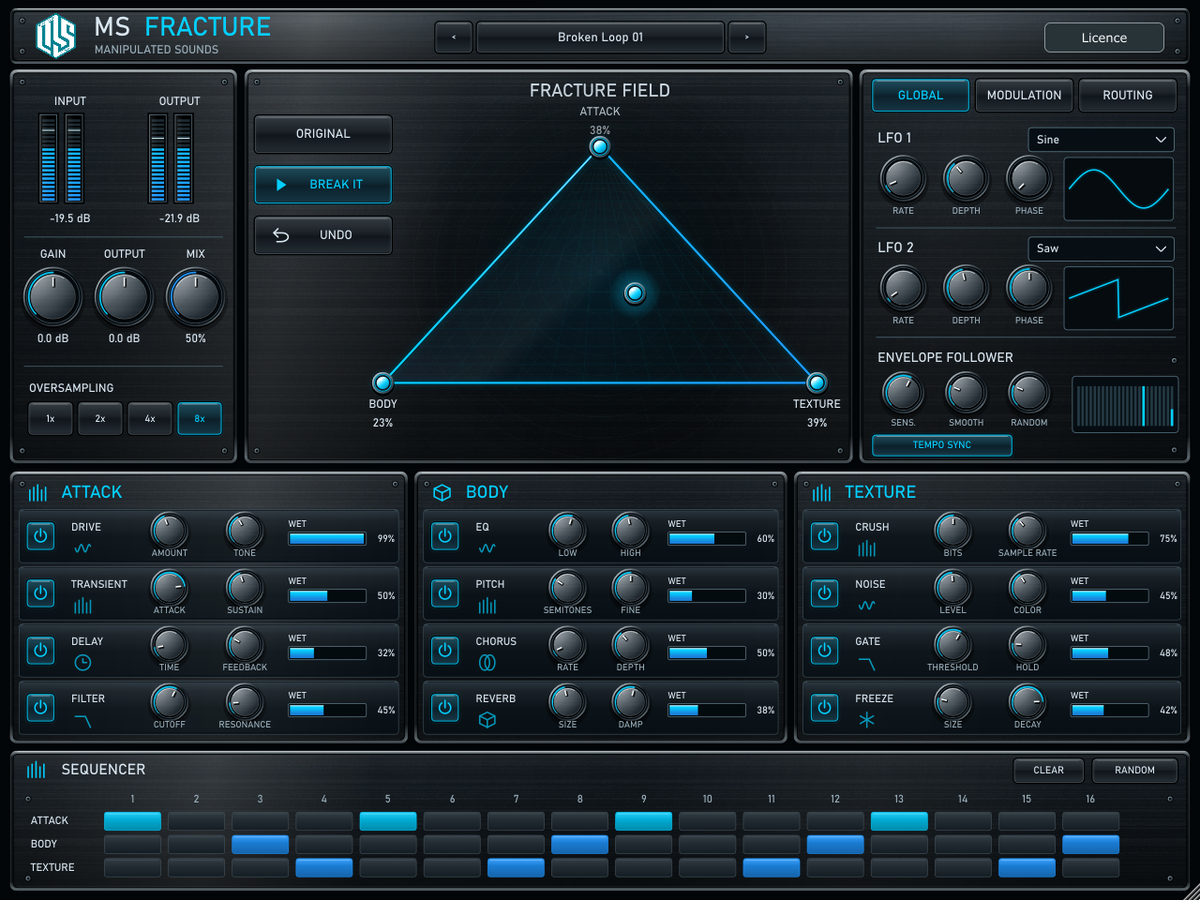Screen dimensions: 1200x900
Task: Click the Original button
Action: (323, 134)
